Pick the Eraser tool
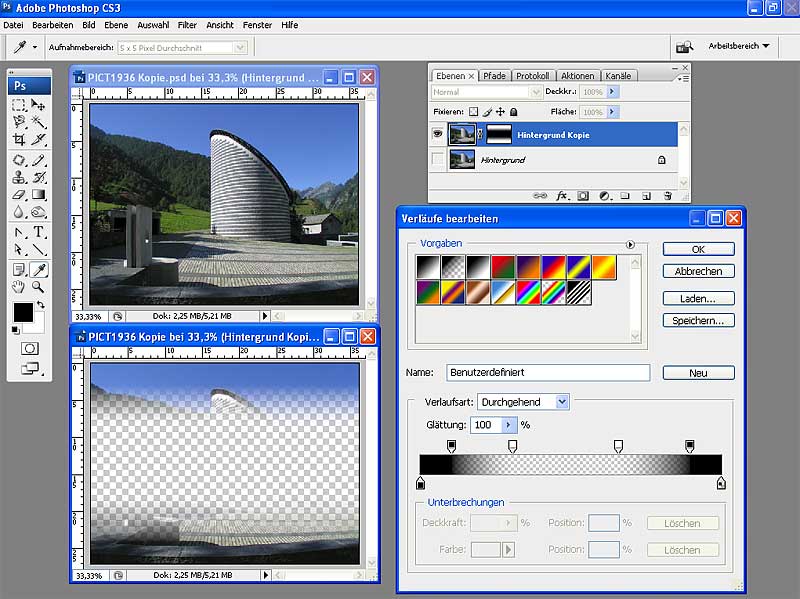This screenshot has height=599, width=800. tap(19, 195)
